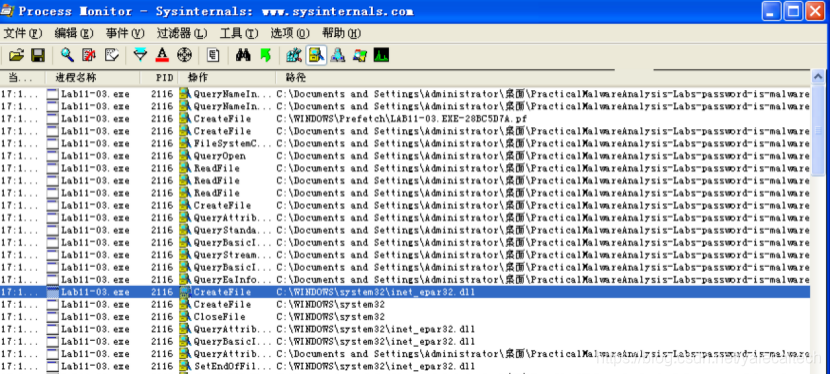Click Lab11-03.exe in the QueryOpen row

[x=95, y=156]
